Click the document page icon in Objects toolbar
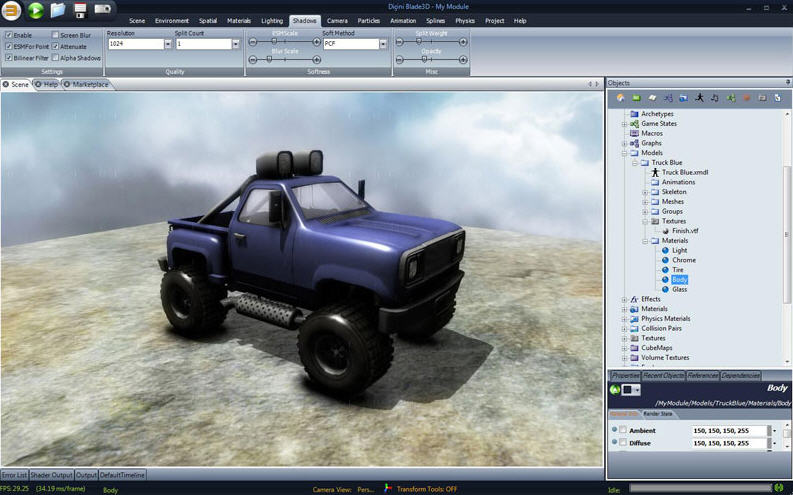The height and width of the screenshot is (495, 793). click(778, 98)
